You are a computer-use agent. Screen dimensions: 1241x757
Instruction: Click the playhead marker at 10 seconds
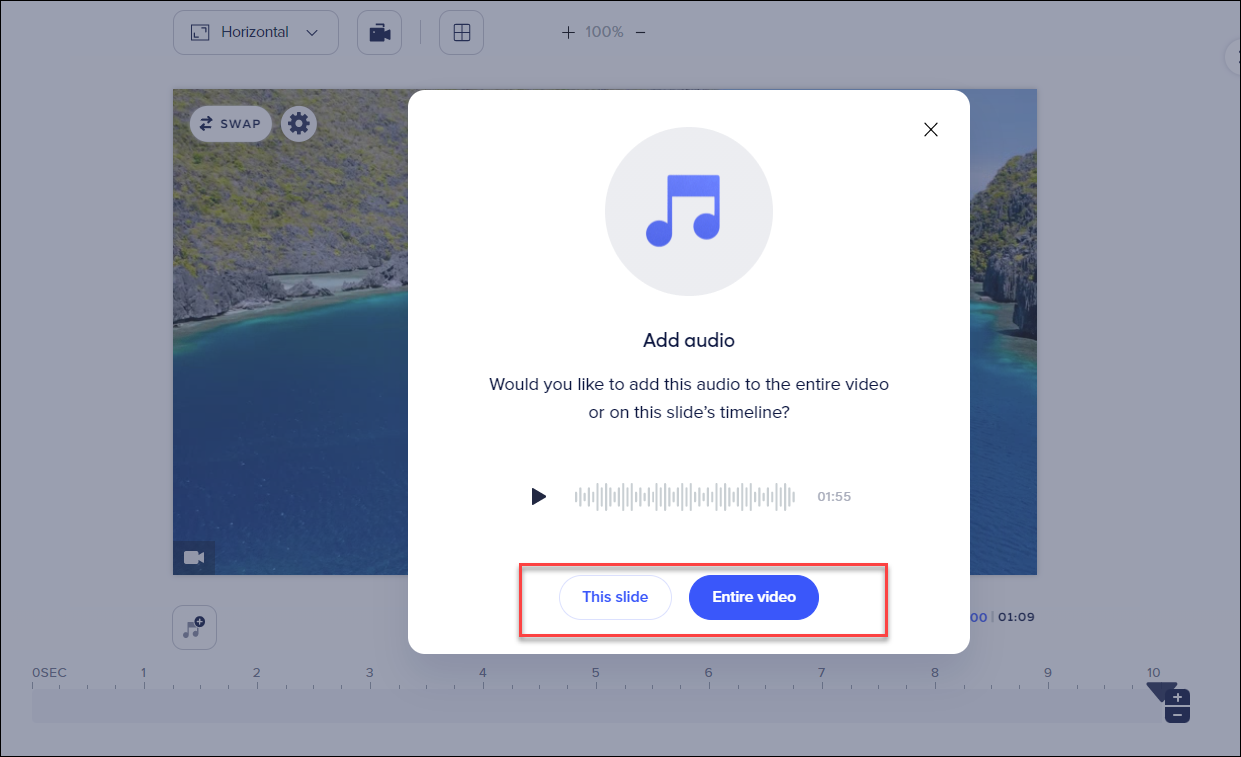point(1158,691)
